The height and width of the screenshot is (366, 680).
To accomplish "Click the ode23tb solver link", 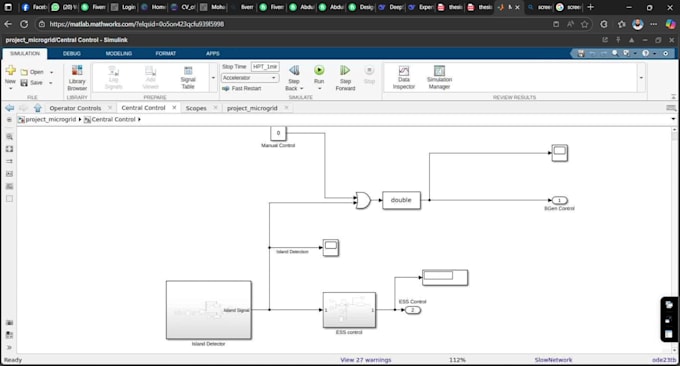I will pyautogui.click(x=664, y=359).
